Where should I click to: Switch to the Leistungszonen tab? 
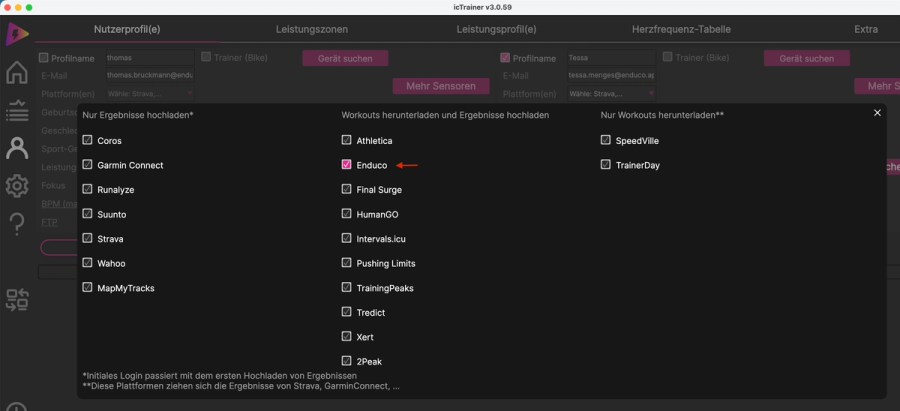pyautogui.click(x=312, y=29)
